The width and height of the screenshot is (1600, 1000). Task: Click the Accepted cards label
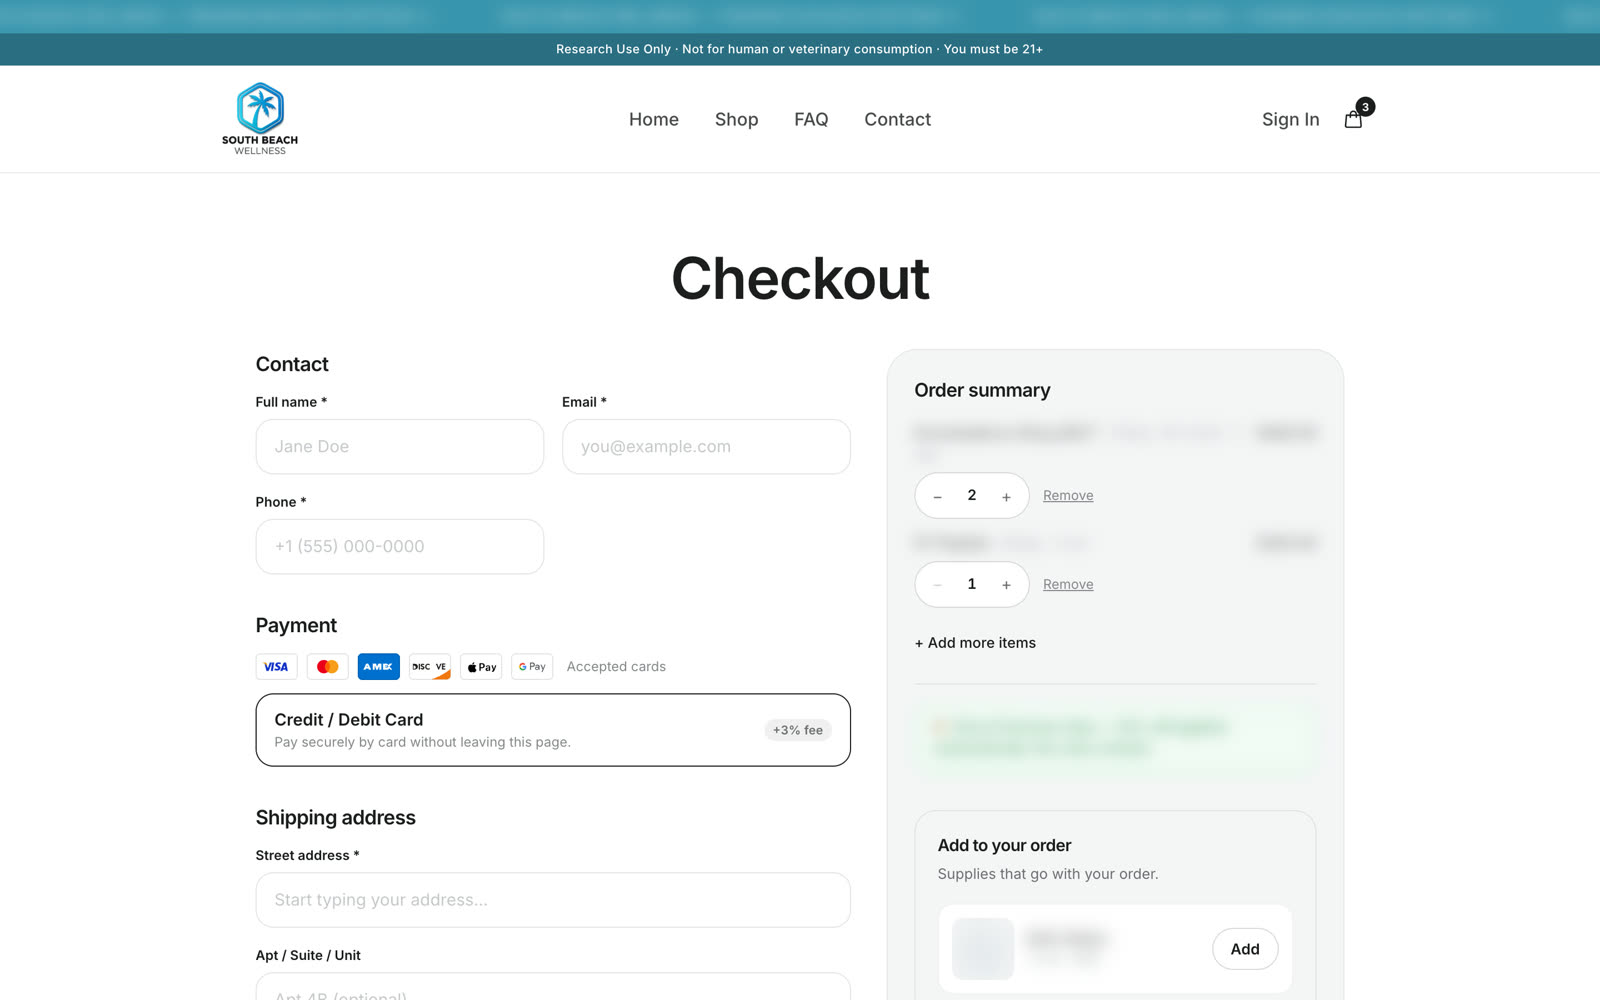pyautogui.click(x=616, y=667)
